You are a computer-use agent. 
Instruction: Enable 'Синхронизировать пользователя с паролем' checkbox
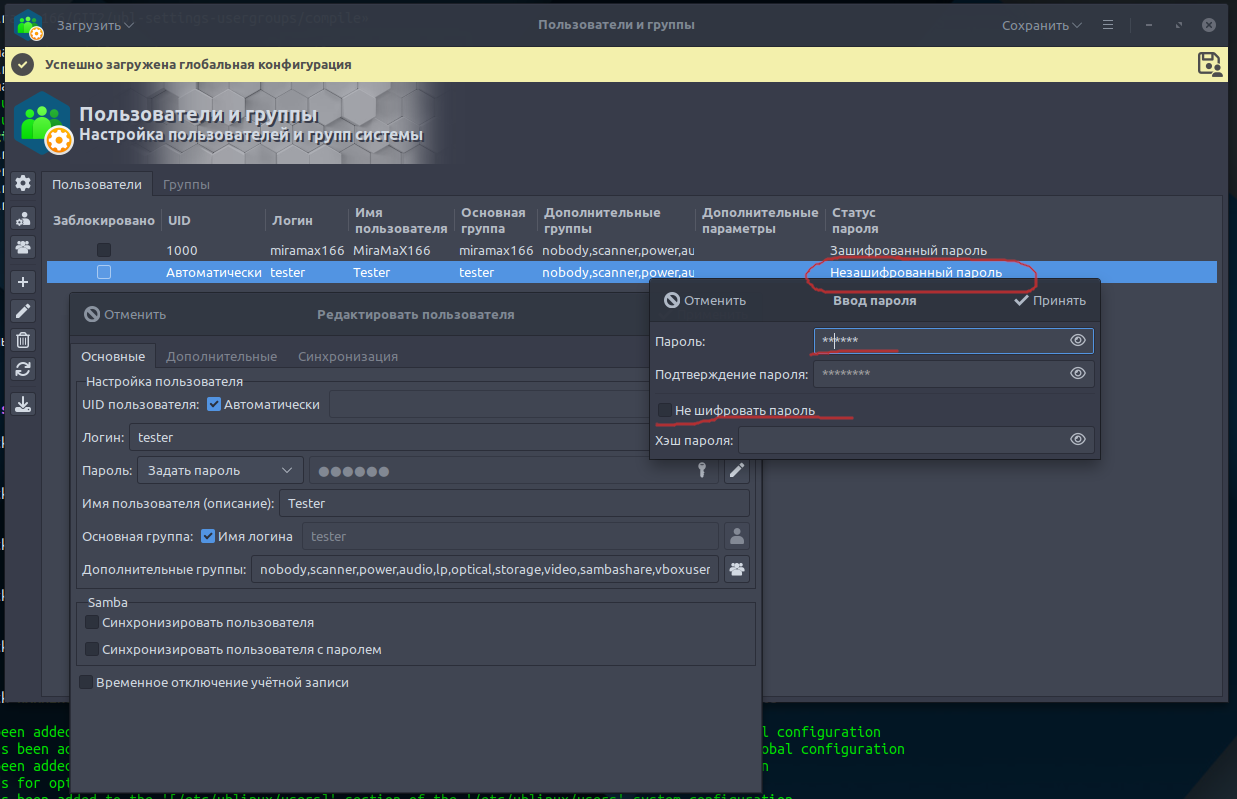coord(92,649)
